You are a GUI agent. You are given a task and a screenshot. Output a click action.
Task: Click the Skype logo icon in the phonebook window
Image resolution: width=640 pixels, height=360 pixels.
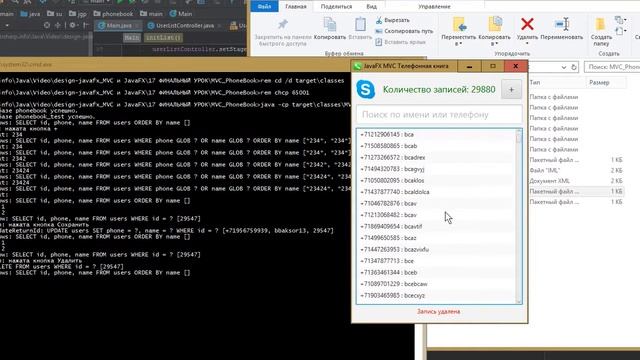(x=366, y=89)
